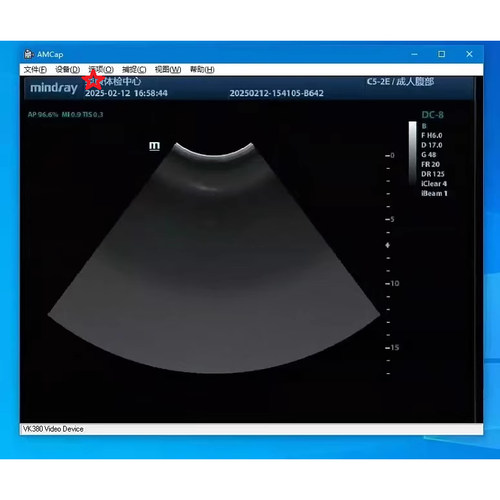Screen dimensions: 500x500
Task: Click the D 17.0 depth parameter
Action: 432,145
